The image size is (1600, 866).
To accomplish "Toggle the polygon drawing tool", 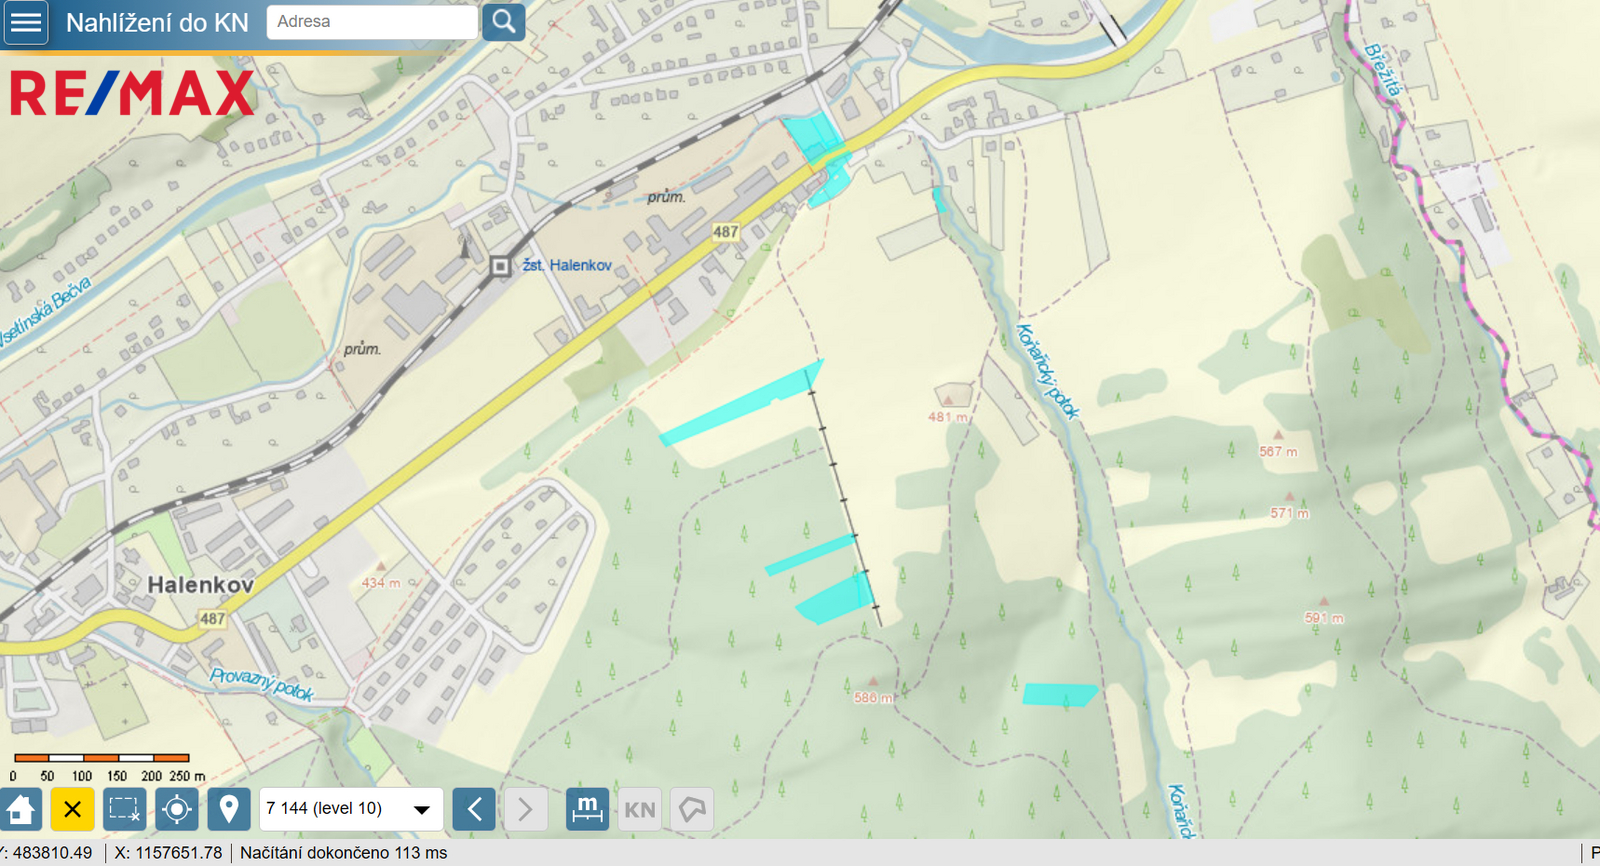I will point(692,809).
